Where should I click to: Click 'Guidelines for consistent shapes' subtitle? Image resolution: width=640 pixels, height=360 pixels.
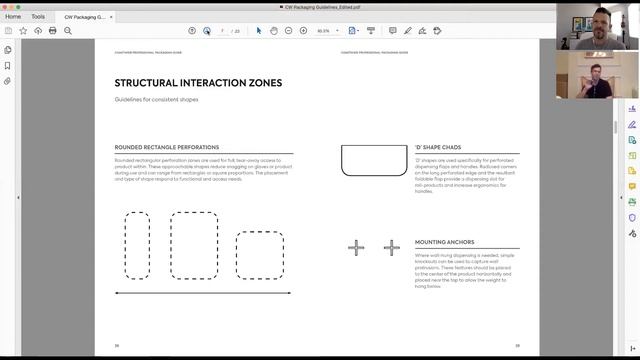[156, 100]
